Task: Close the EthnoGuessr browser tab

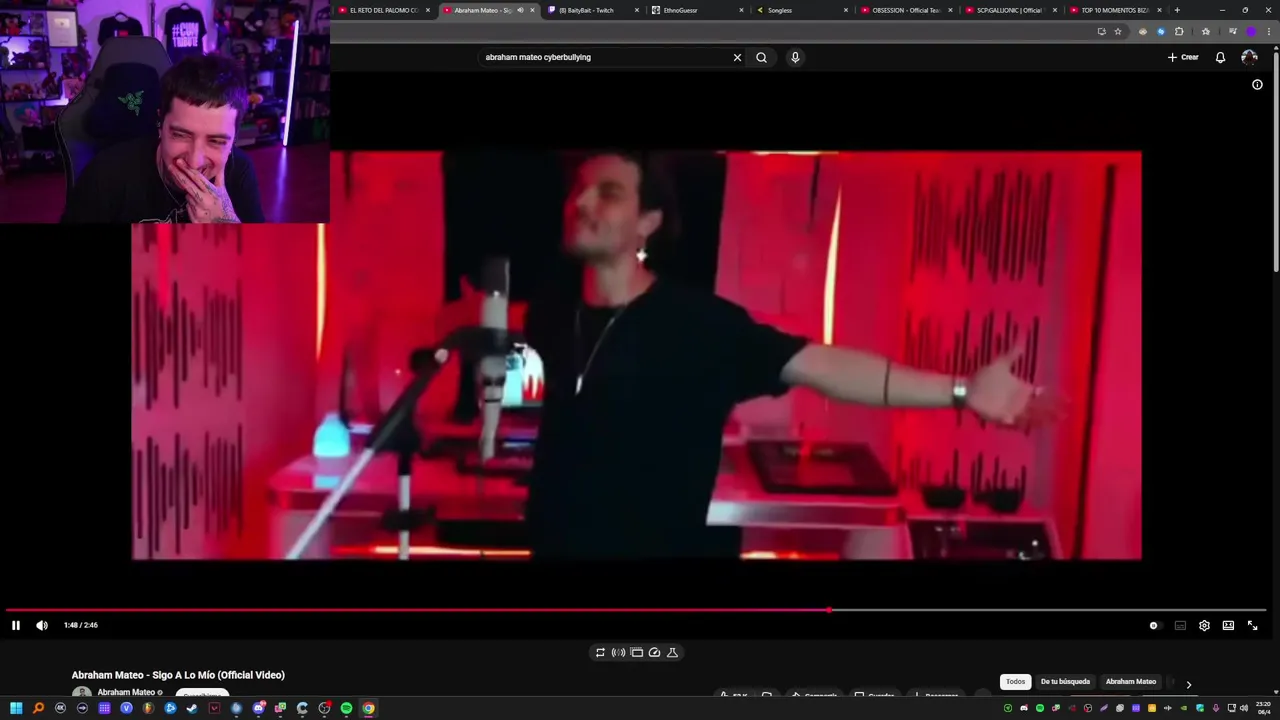Action: pyautogui.click(x=741, y=10)
